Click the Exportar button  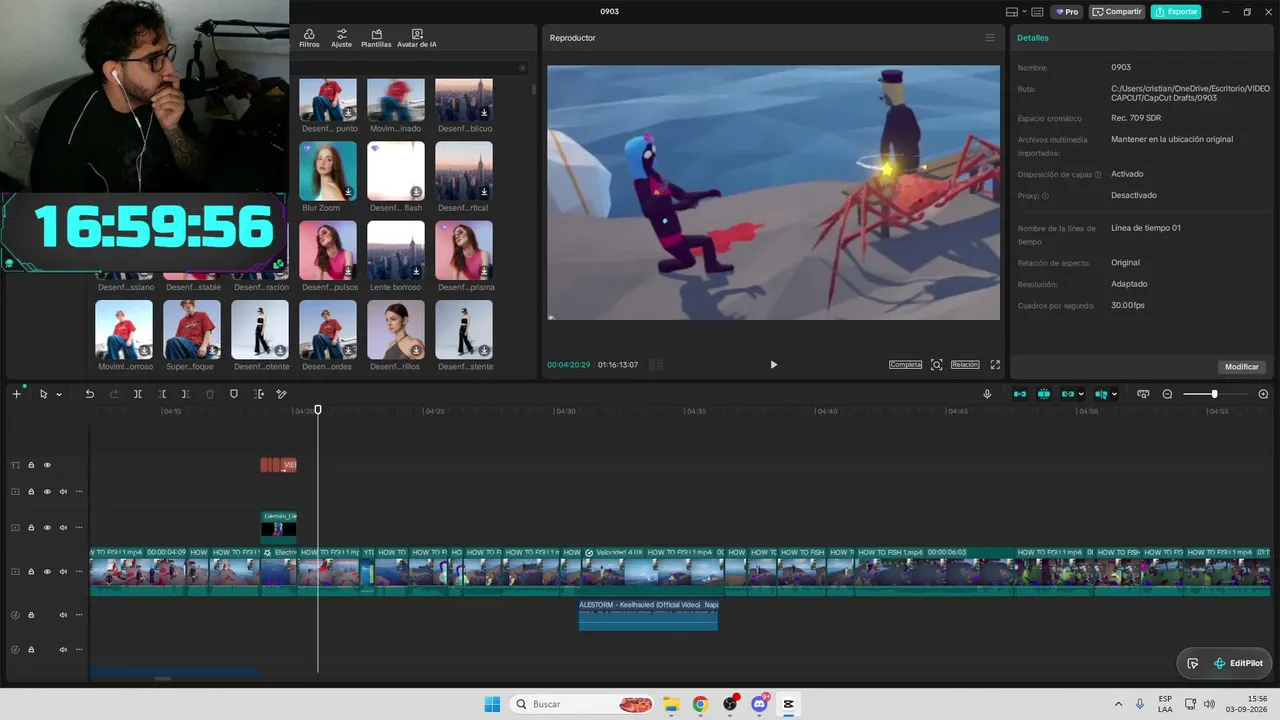point(1176,12)
